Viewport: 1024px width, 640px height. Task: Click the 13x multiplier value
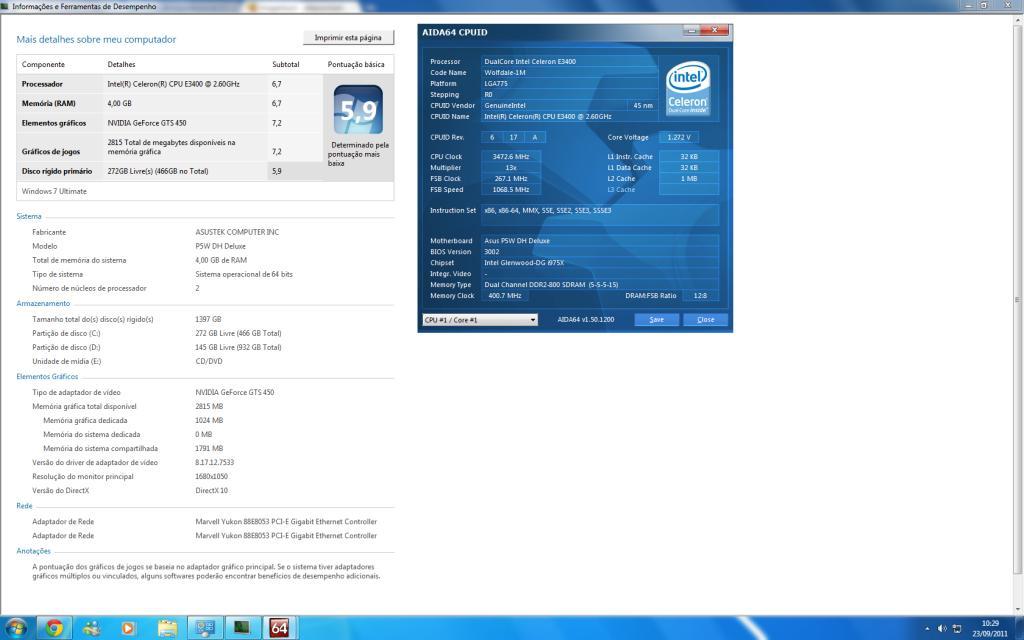coord(511,168)
